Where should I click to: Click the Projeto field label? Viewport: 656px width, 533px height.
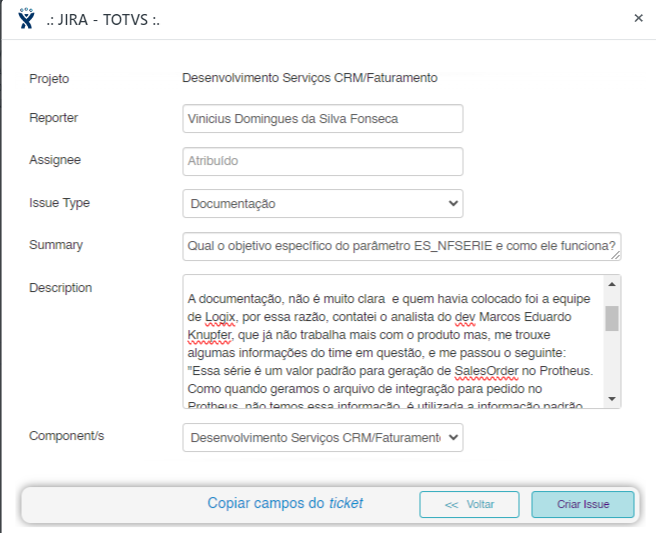[x=50, y=78]
